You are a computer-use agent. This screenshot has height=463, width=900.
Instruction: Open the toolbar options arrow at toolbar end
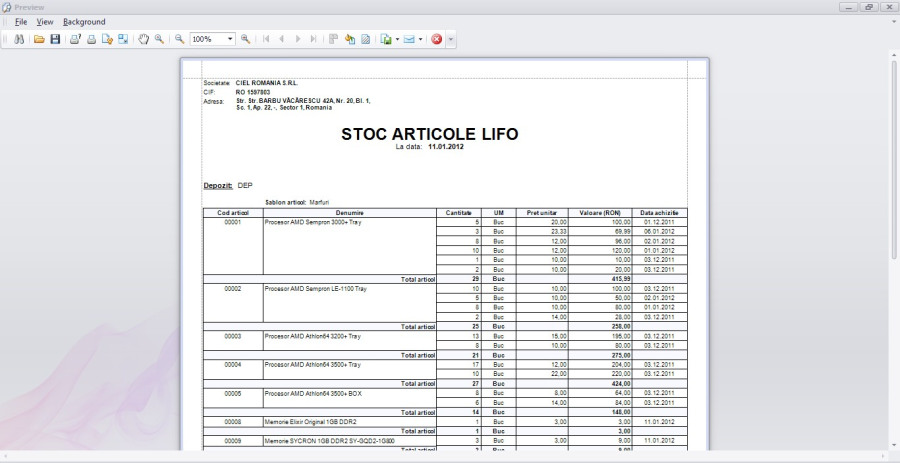click(x=451, y=39)
